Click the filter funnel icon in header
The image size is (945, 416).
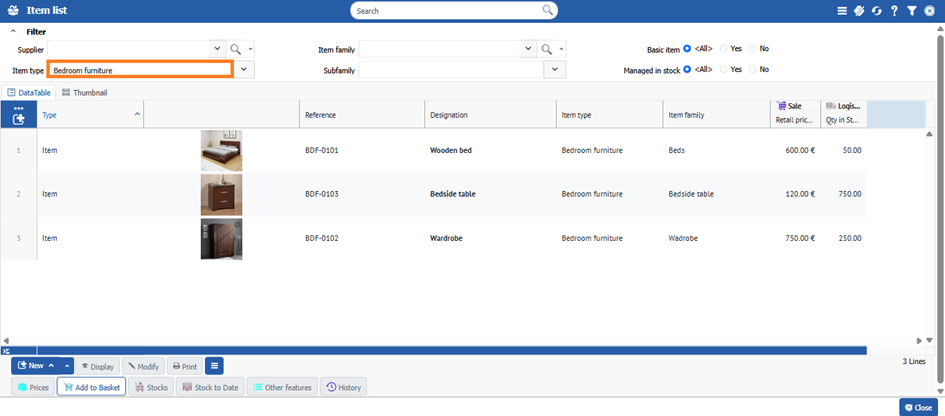(x=911, y=10)
